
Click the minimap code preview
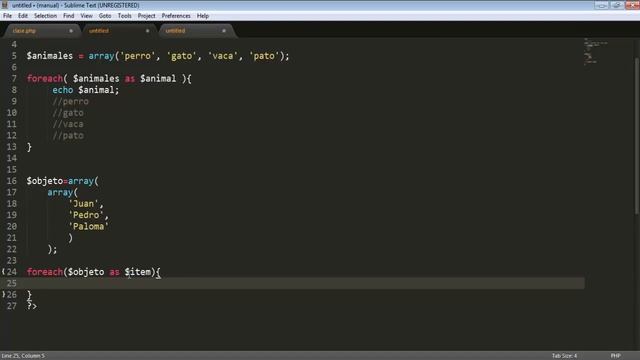tap(595, 51)
